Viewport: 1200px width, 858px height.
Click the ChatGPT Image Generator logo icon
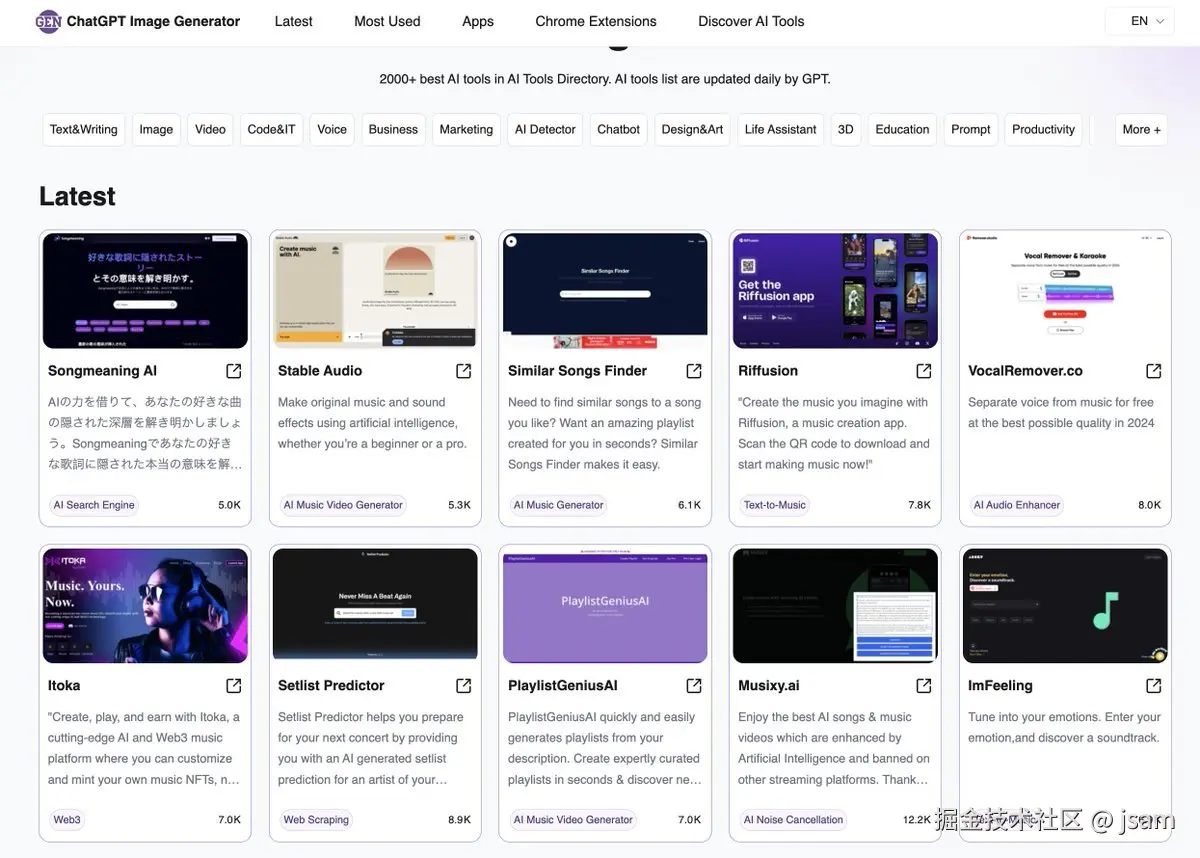[48, 21]
